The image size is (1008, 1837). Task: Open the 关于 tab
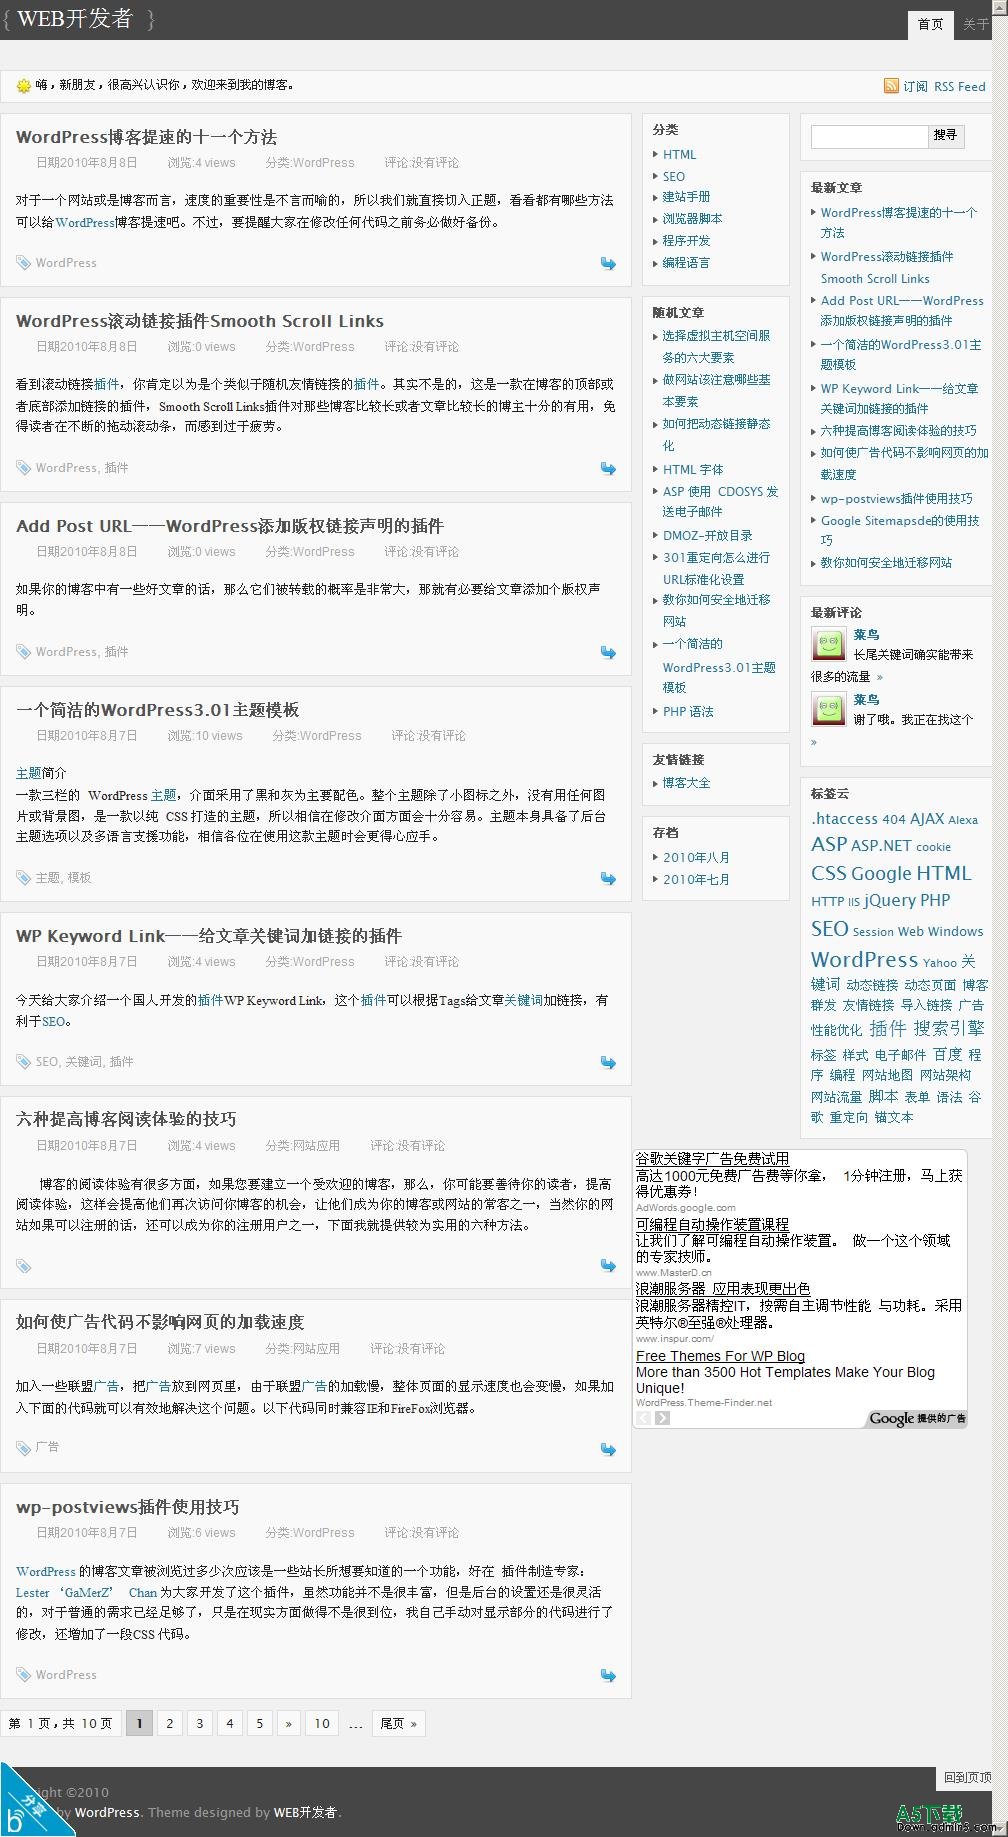976,24
